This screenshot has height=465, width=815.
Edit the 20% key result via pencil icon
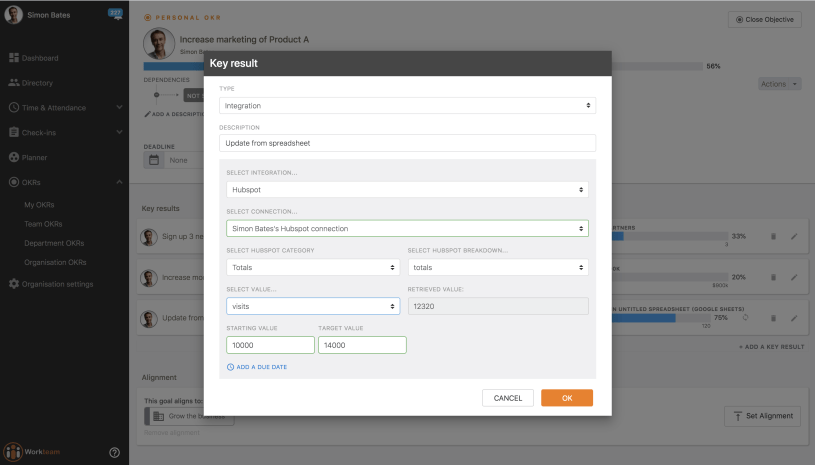pos(794,277)
